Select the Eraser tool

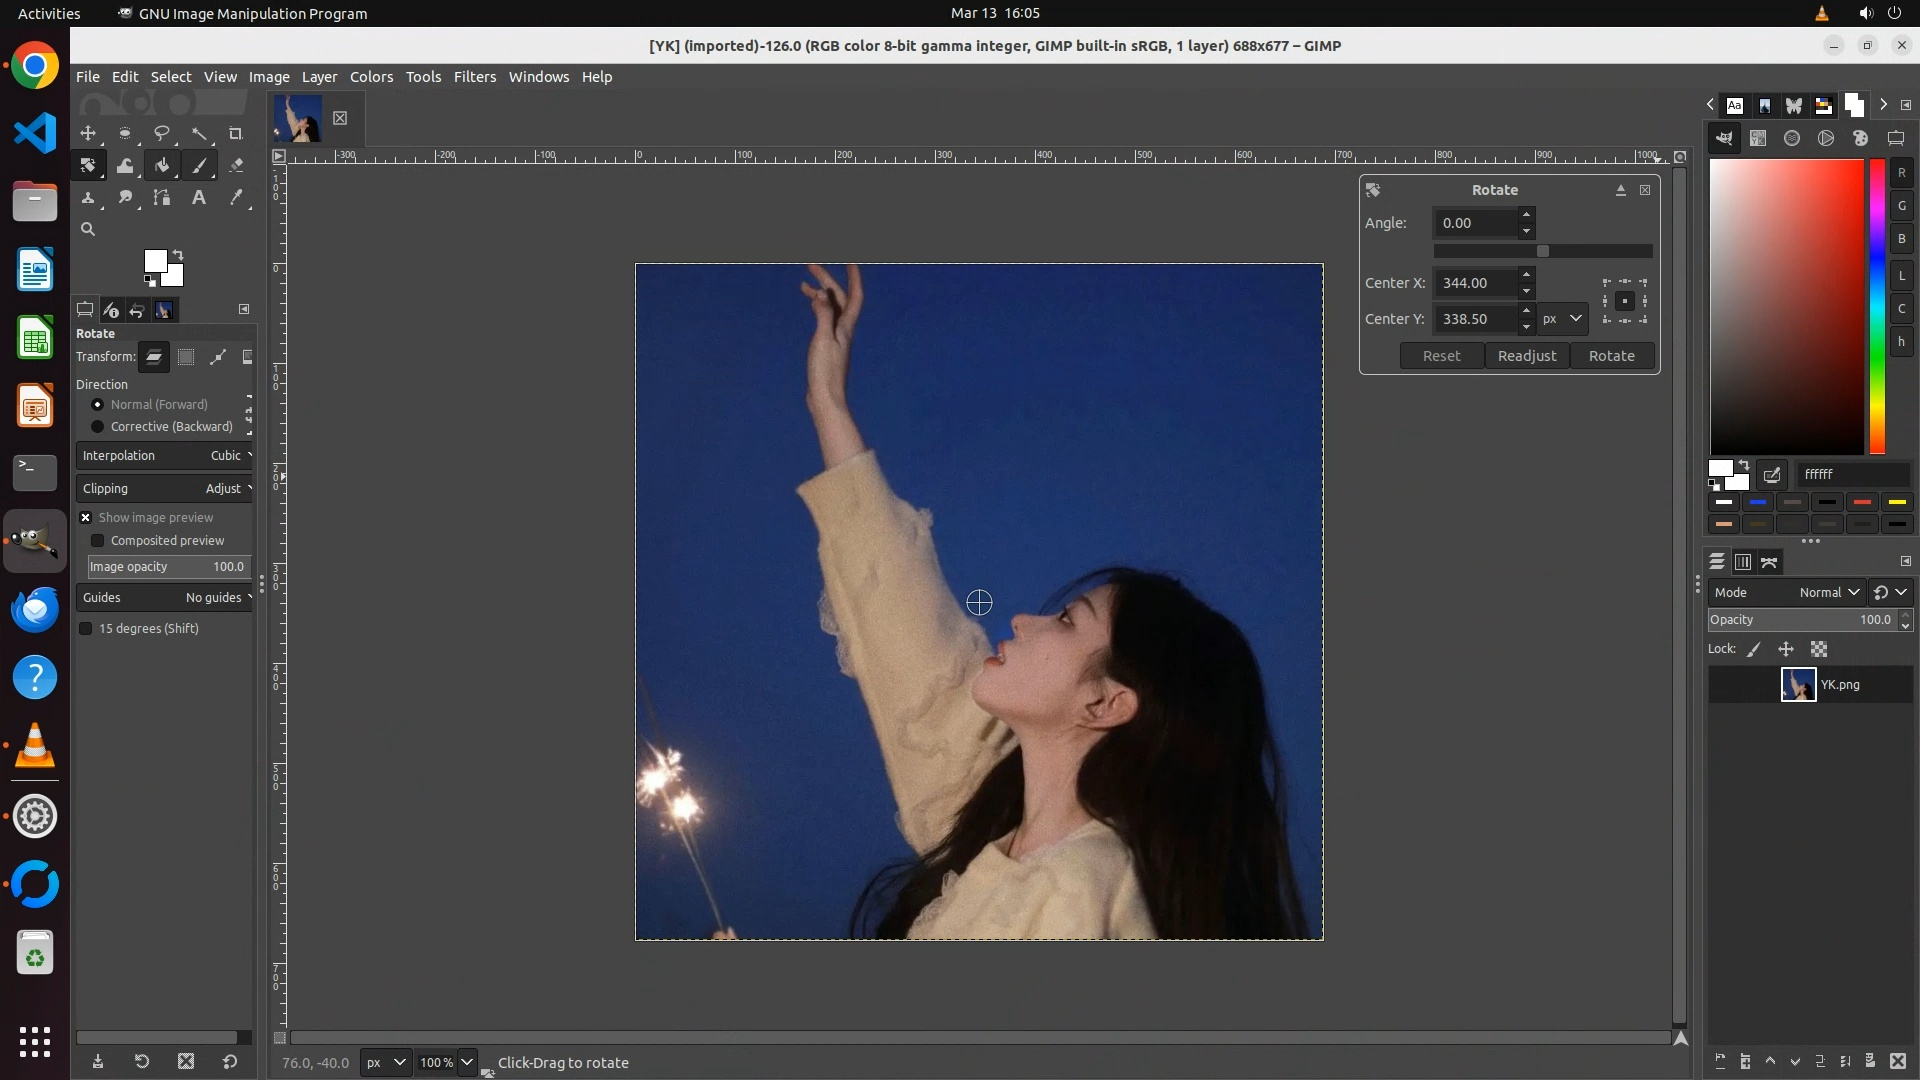[236, 166]
